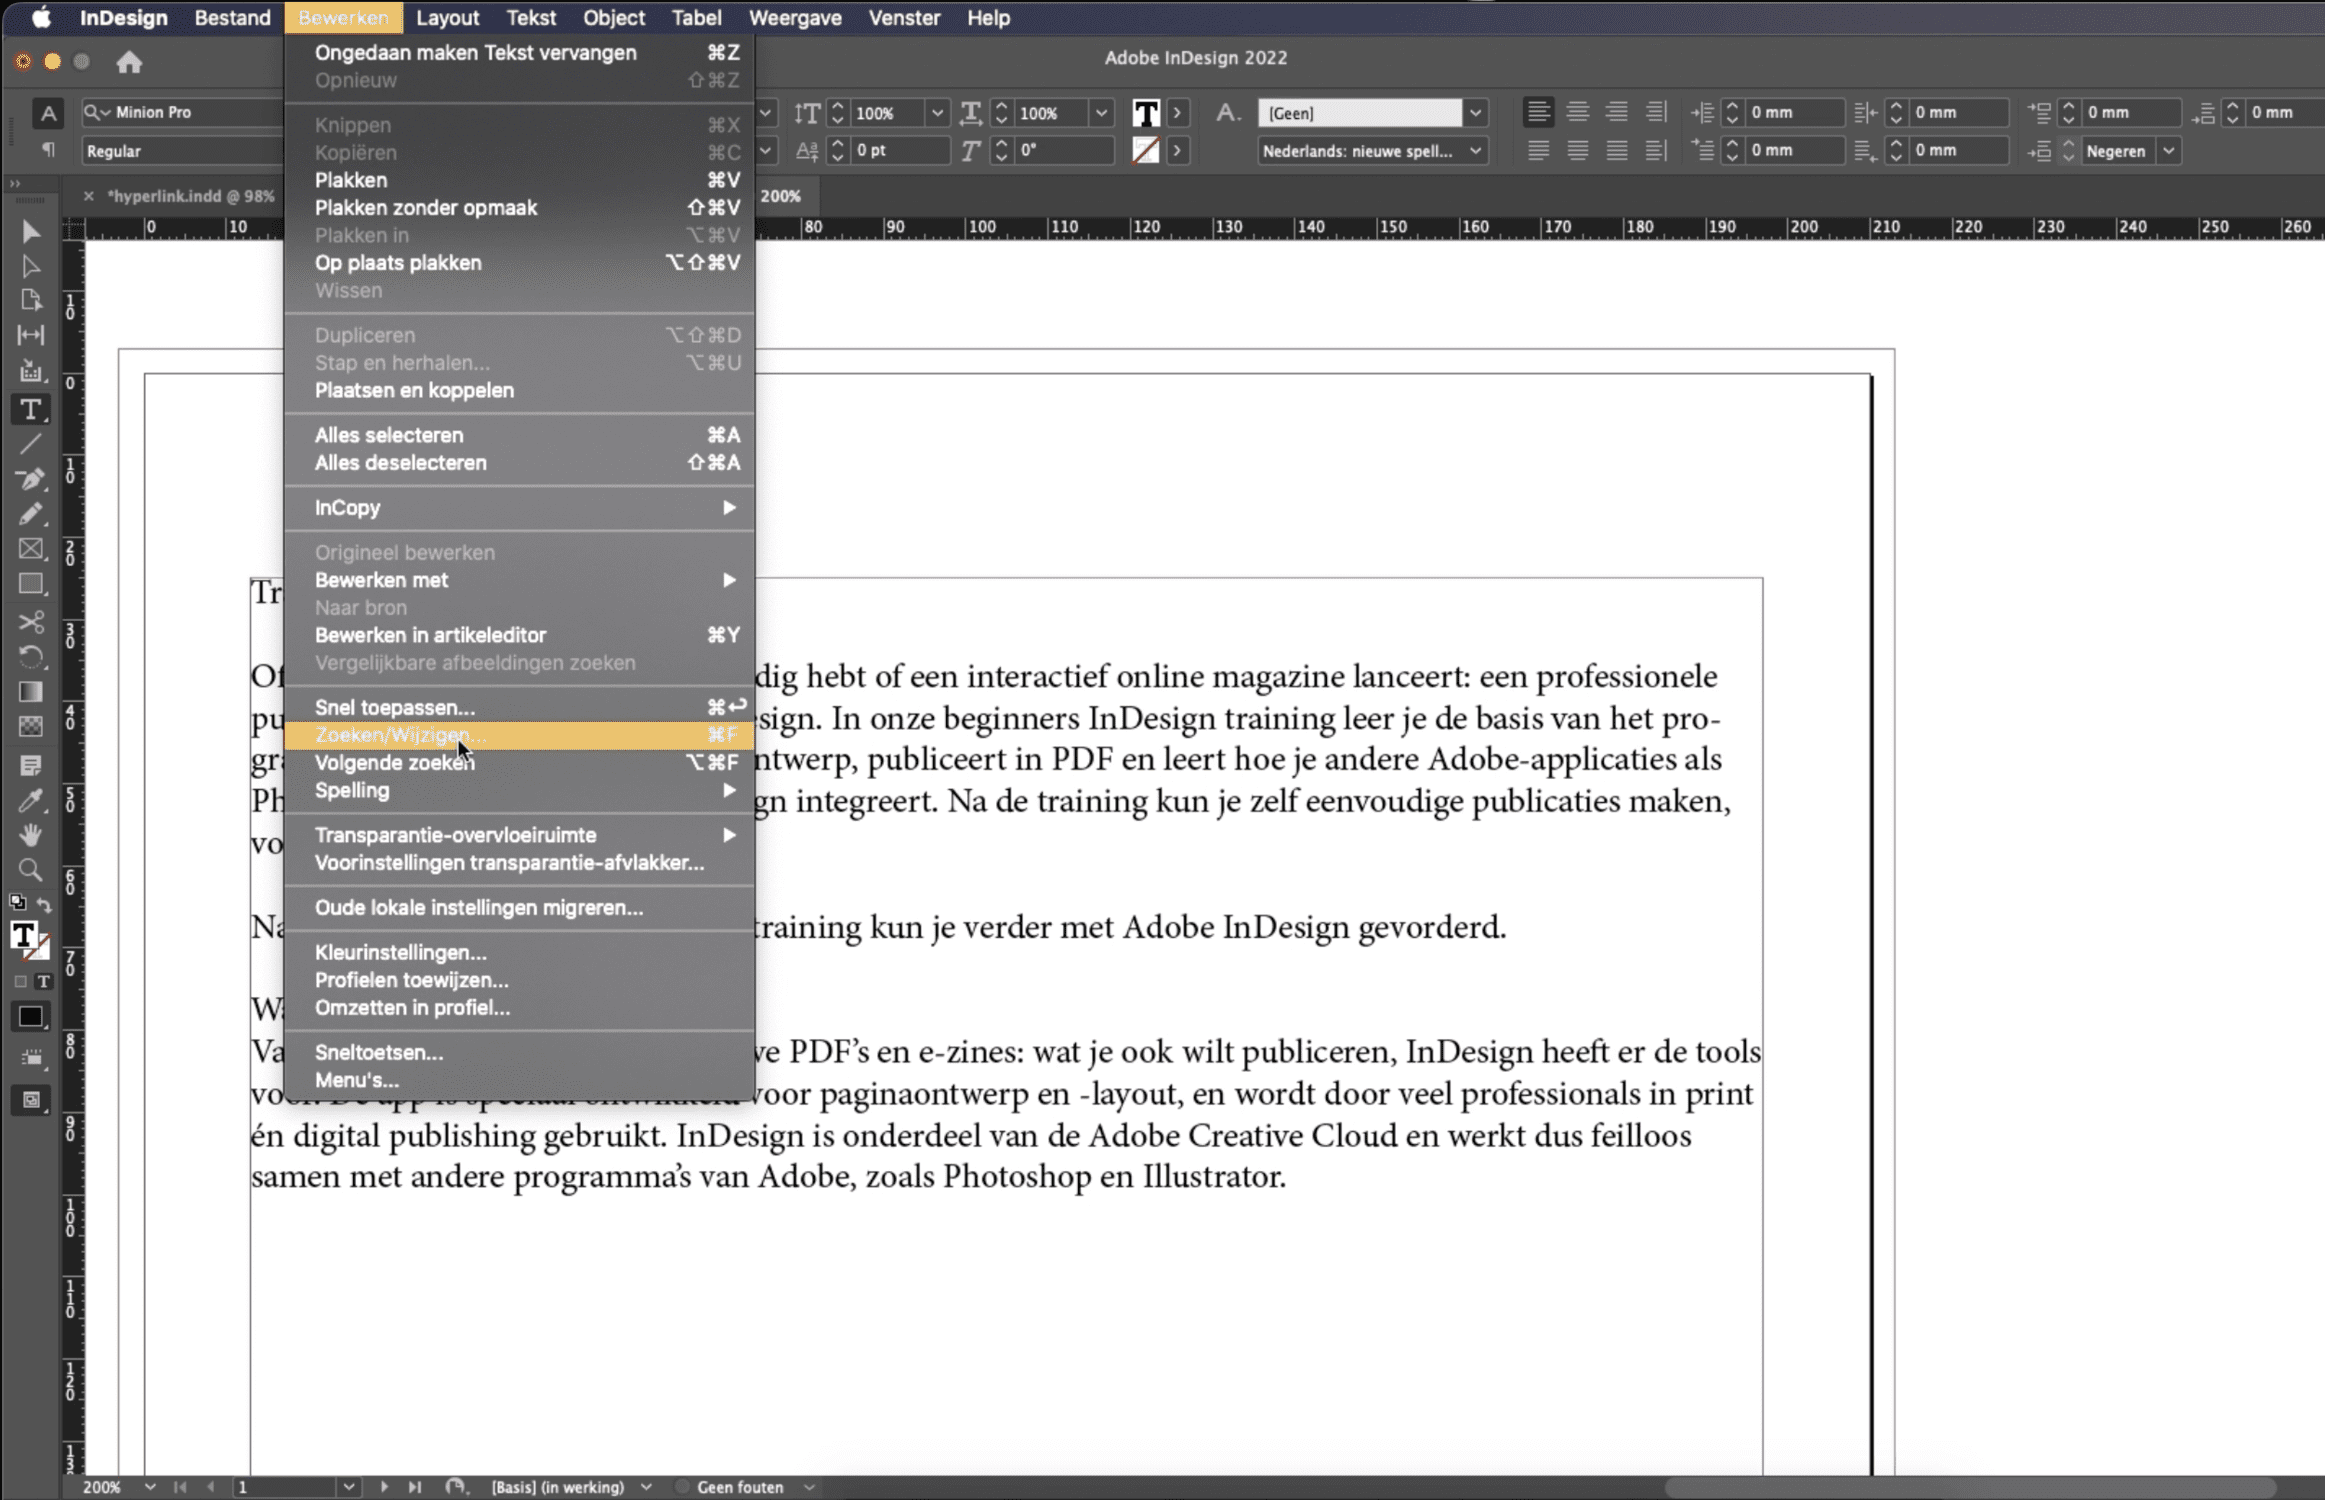
Task: Choose Alles selecteren
Action: pos(519,435)
